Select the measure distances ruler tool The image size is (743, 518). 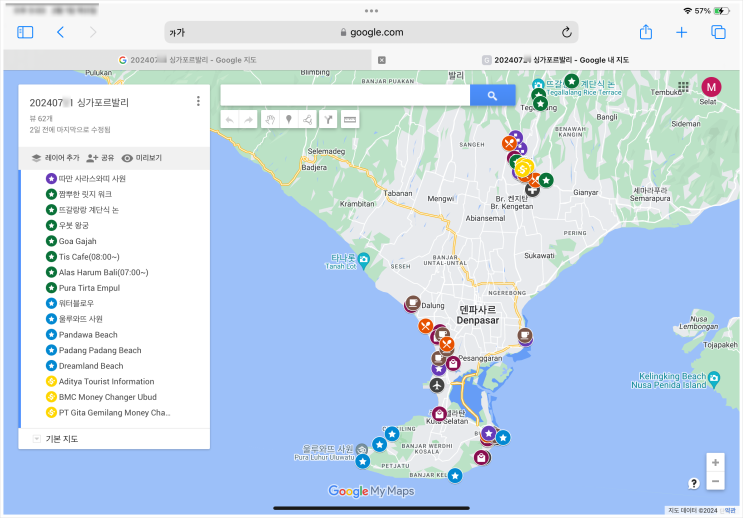click(350, 120)
